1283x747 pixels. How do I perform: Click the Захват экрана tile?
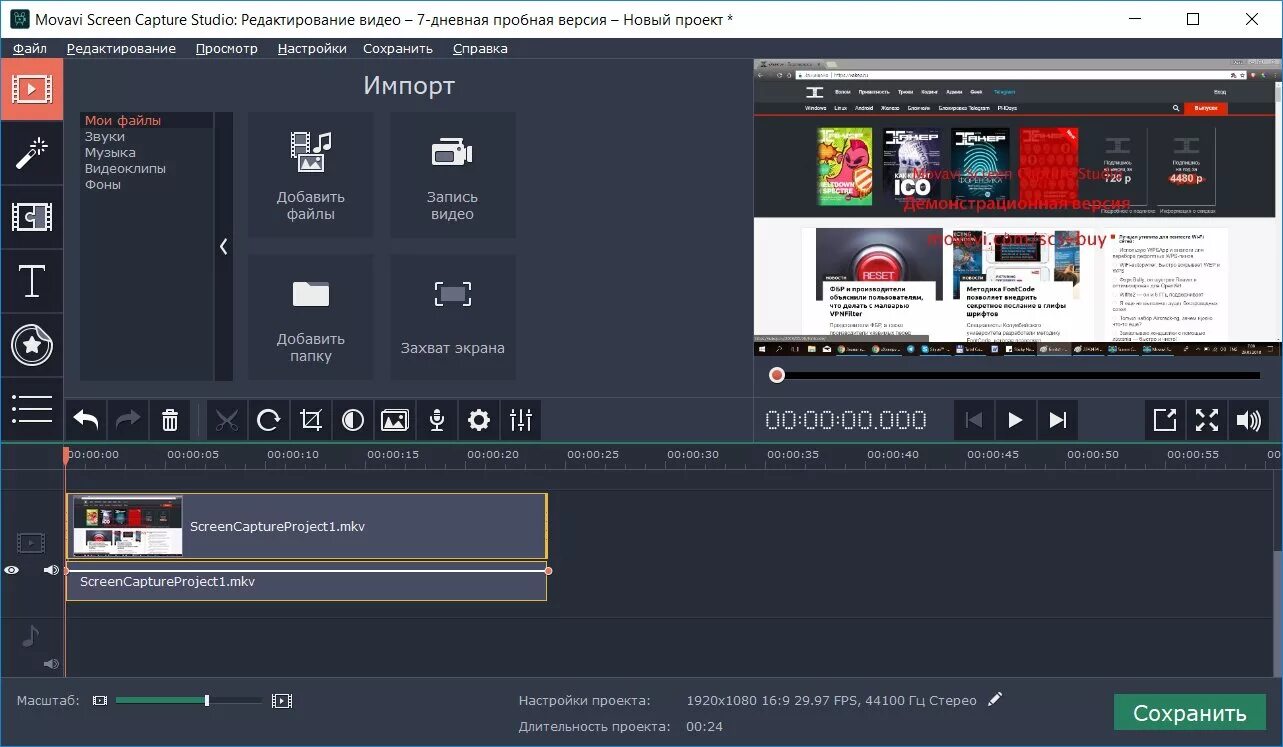(453, 317)
